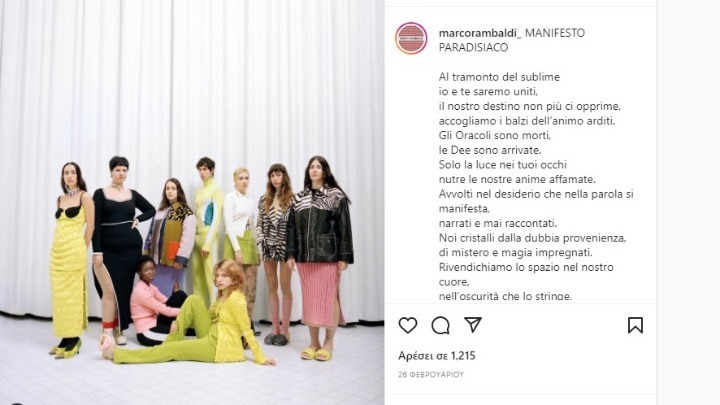
Task: Open comments with the speech bubble icon
Action: (440, 325)
